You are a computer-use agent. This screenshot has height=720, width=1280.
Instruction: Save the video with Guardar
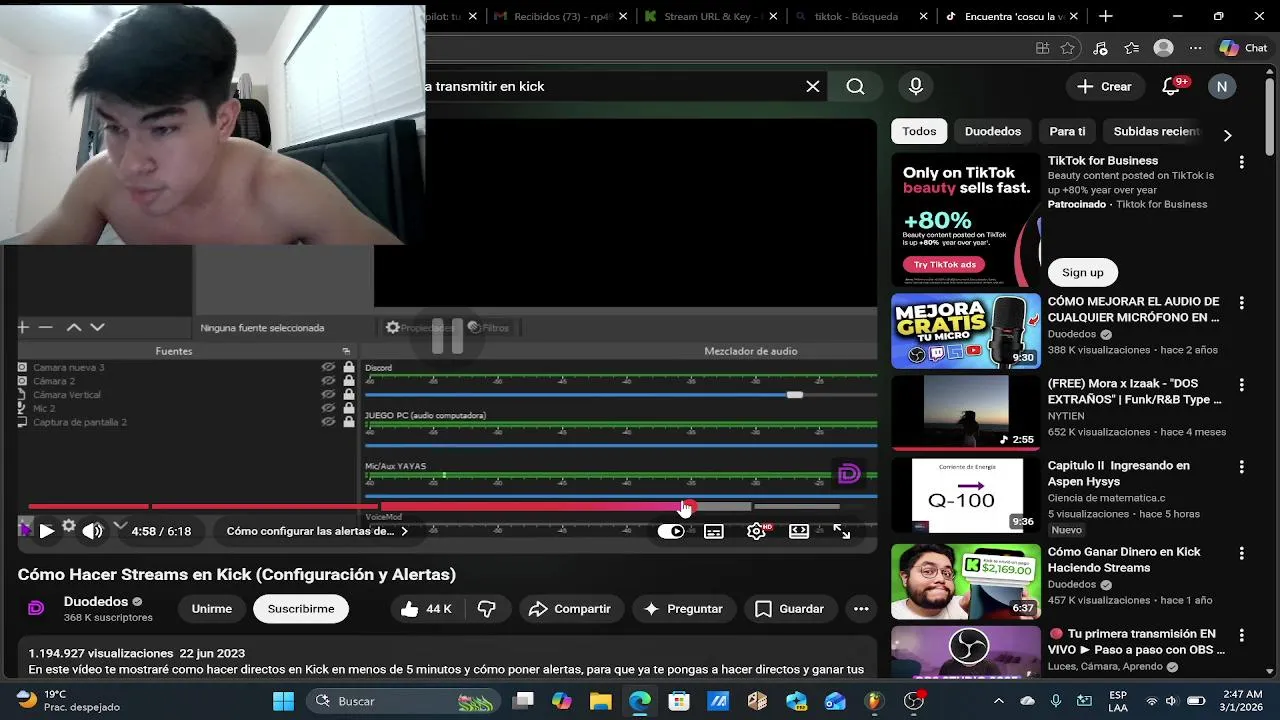pos(789,608)
